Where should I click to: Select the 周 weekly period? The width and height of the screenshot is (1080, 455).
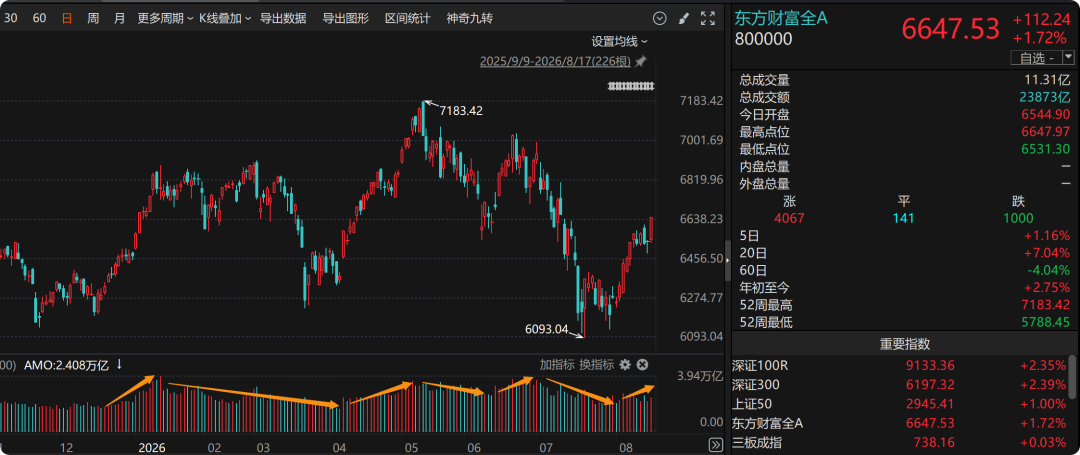tap(93, 19)
